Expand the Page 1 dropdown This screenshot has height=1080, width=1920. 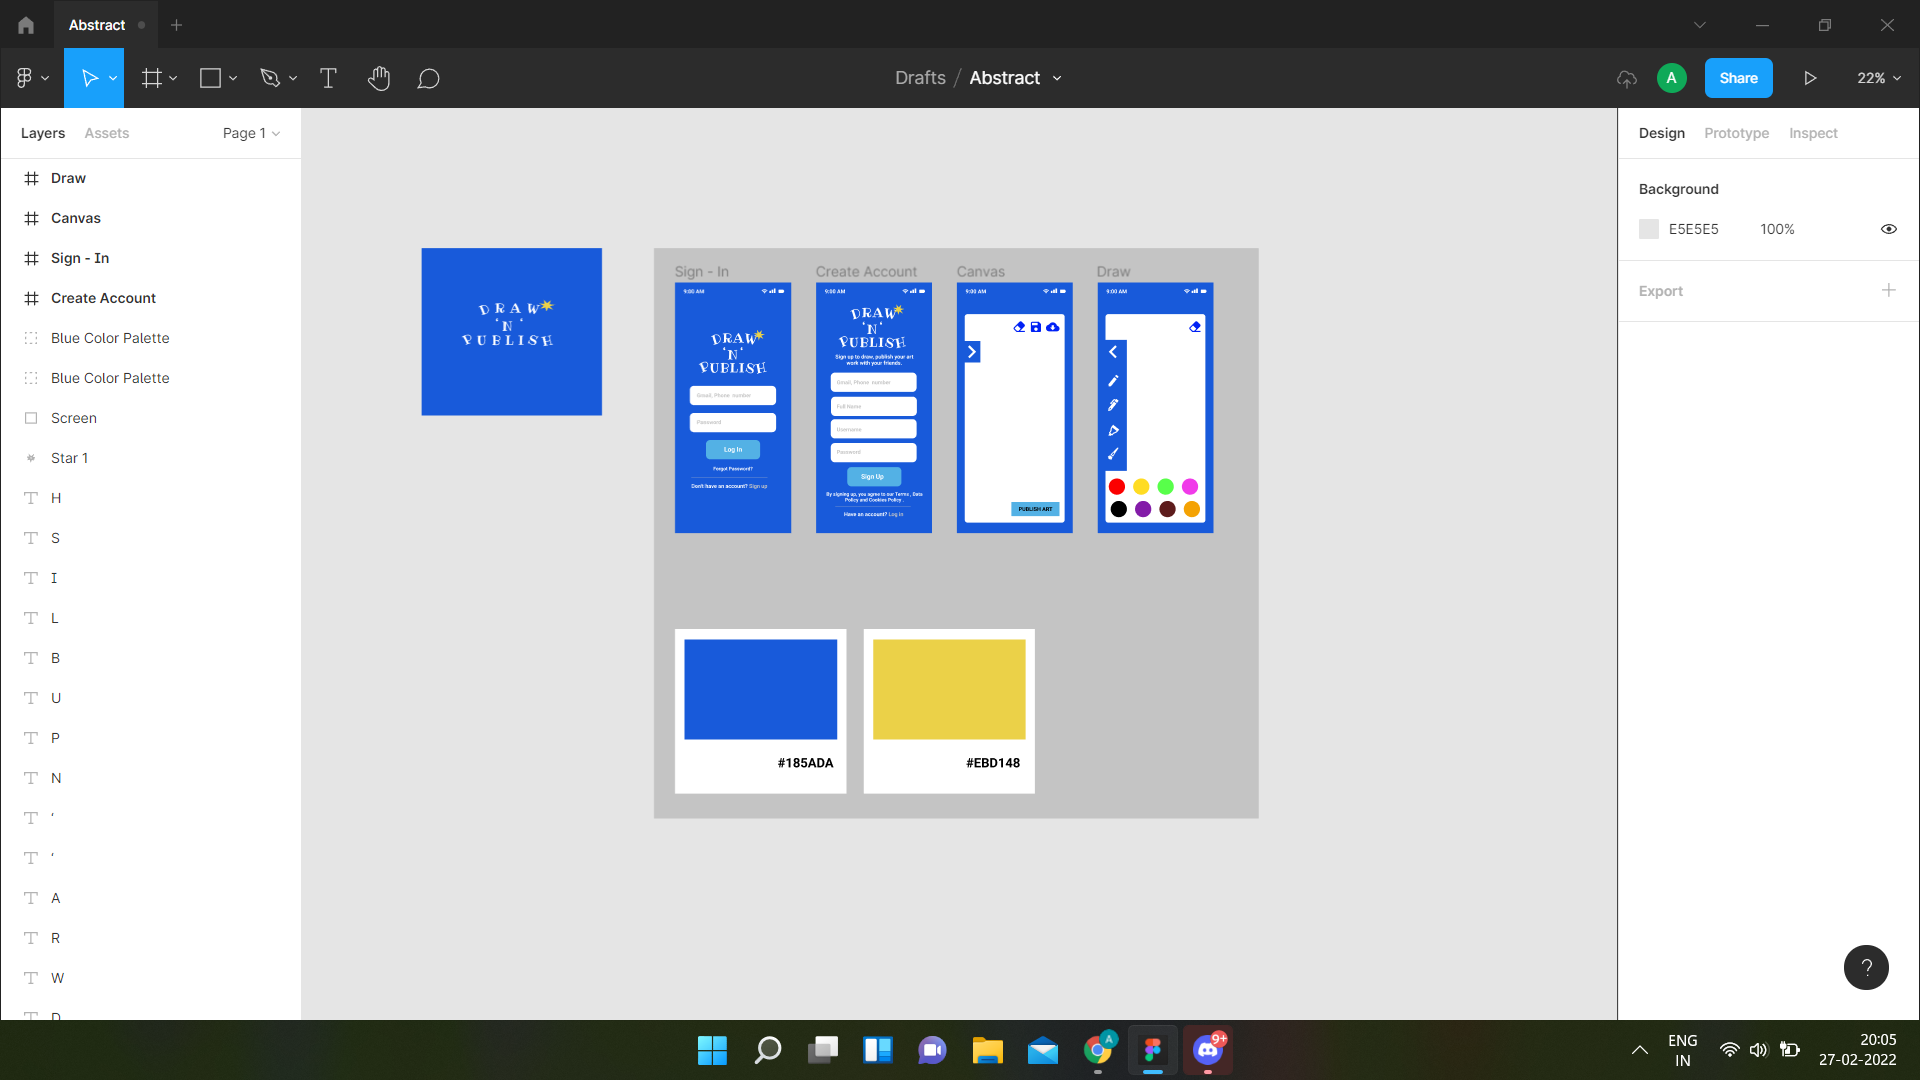tap(251, 133)
